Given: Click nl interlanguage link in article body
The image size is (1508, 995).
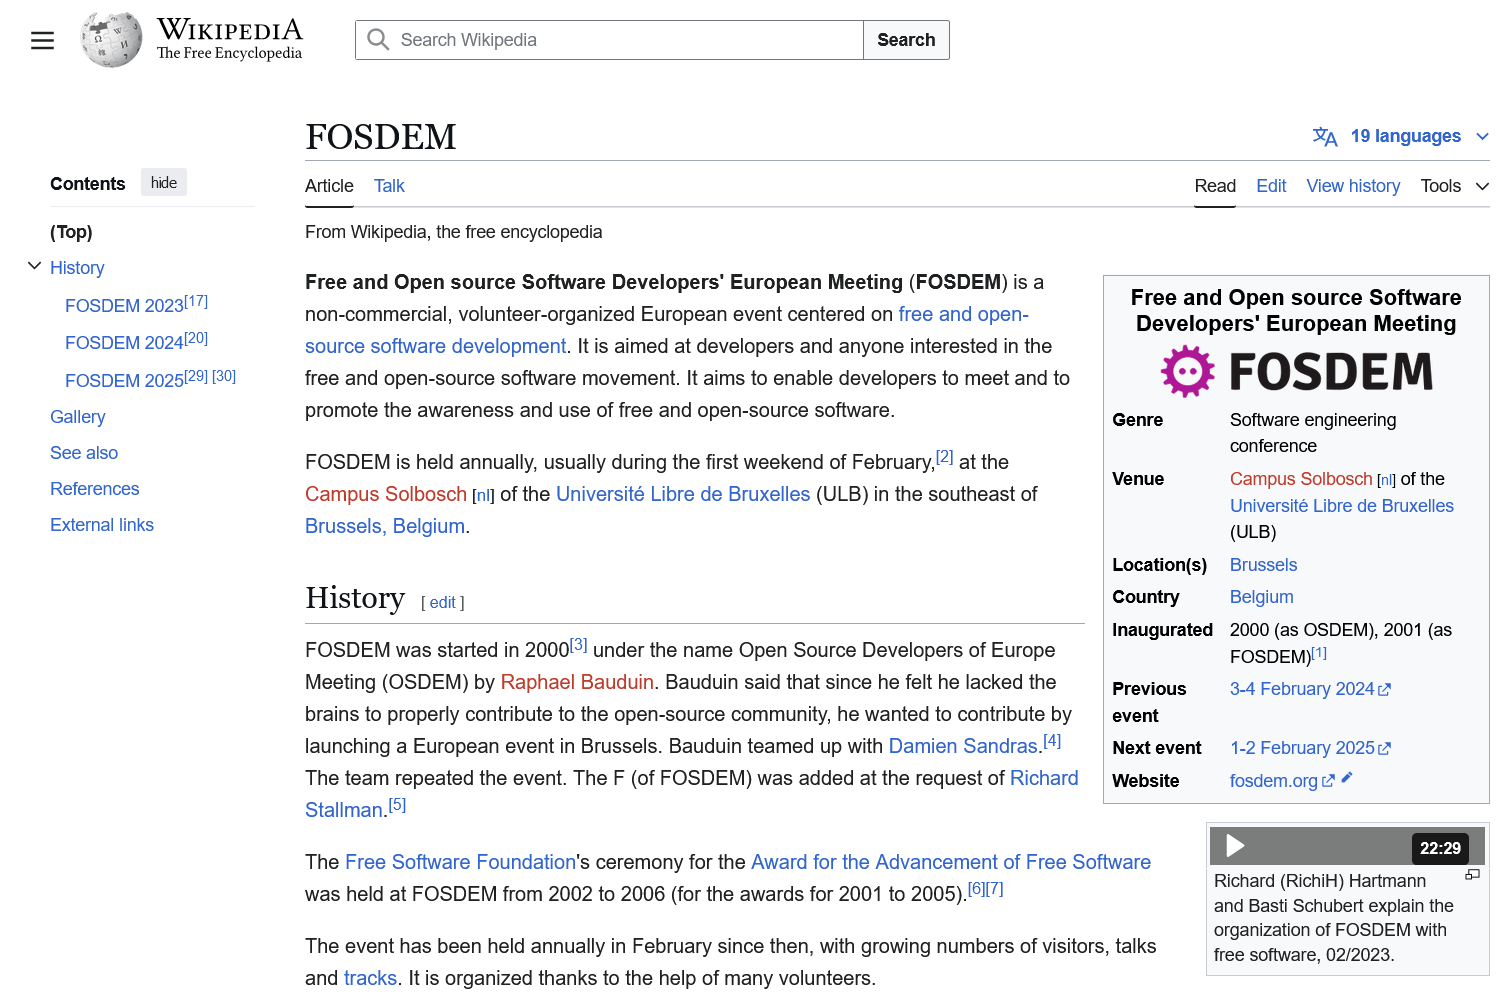Looking at the screenshot, I should 484,496.
